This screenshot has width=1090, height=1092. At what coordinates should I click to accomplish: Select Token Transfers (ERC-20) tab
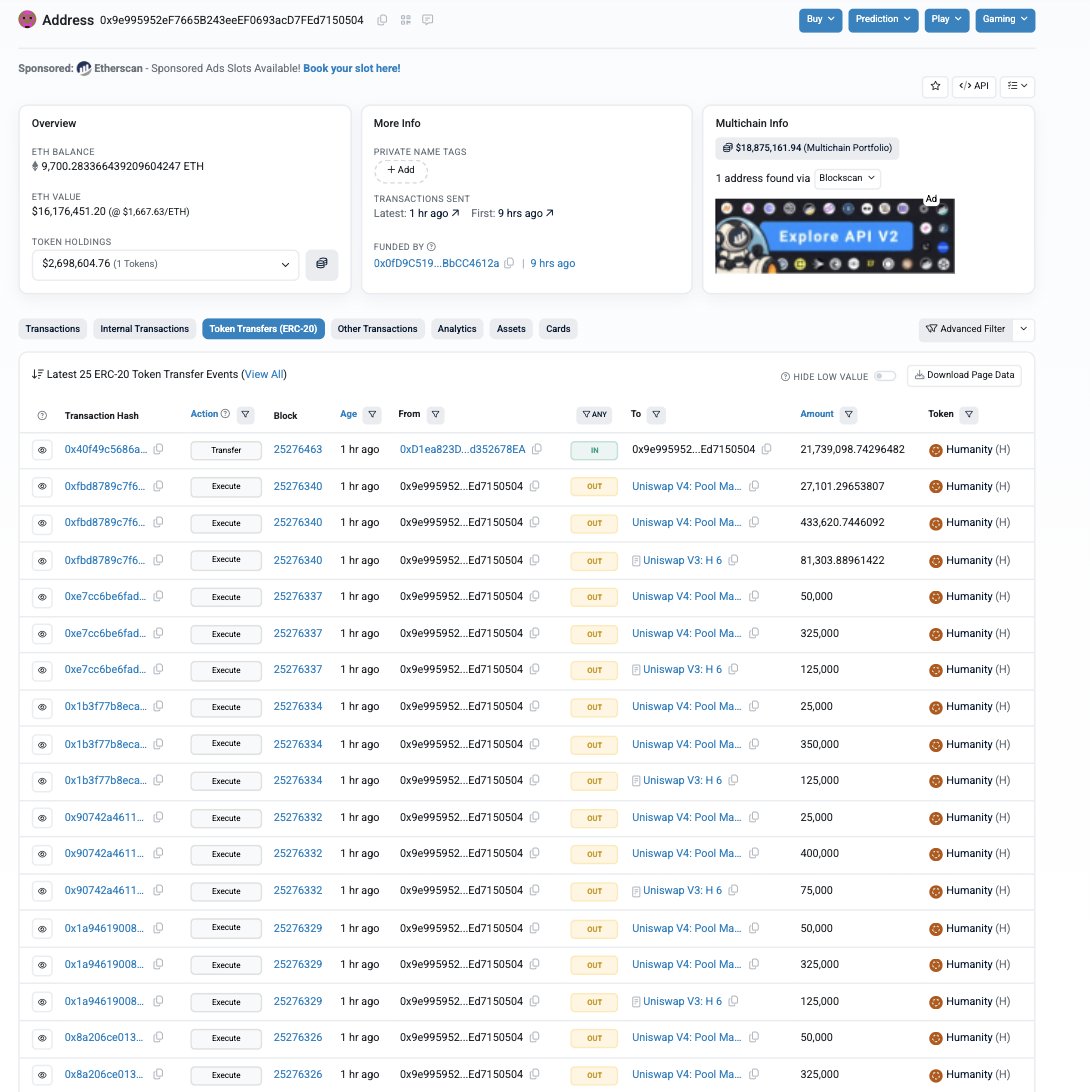click(x=263, y=329)
